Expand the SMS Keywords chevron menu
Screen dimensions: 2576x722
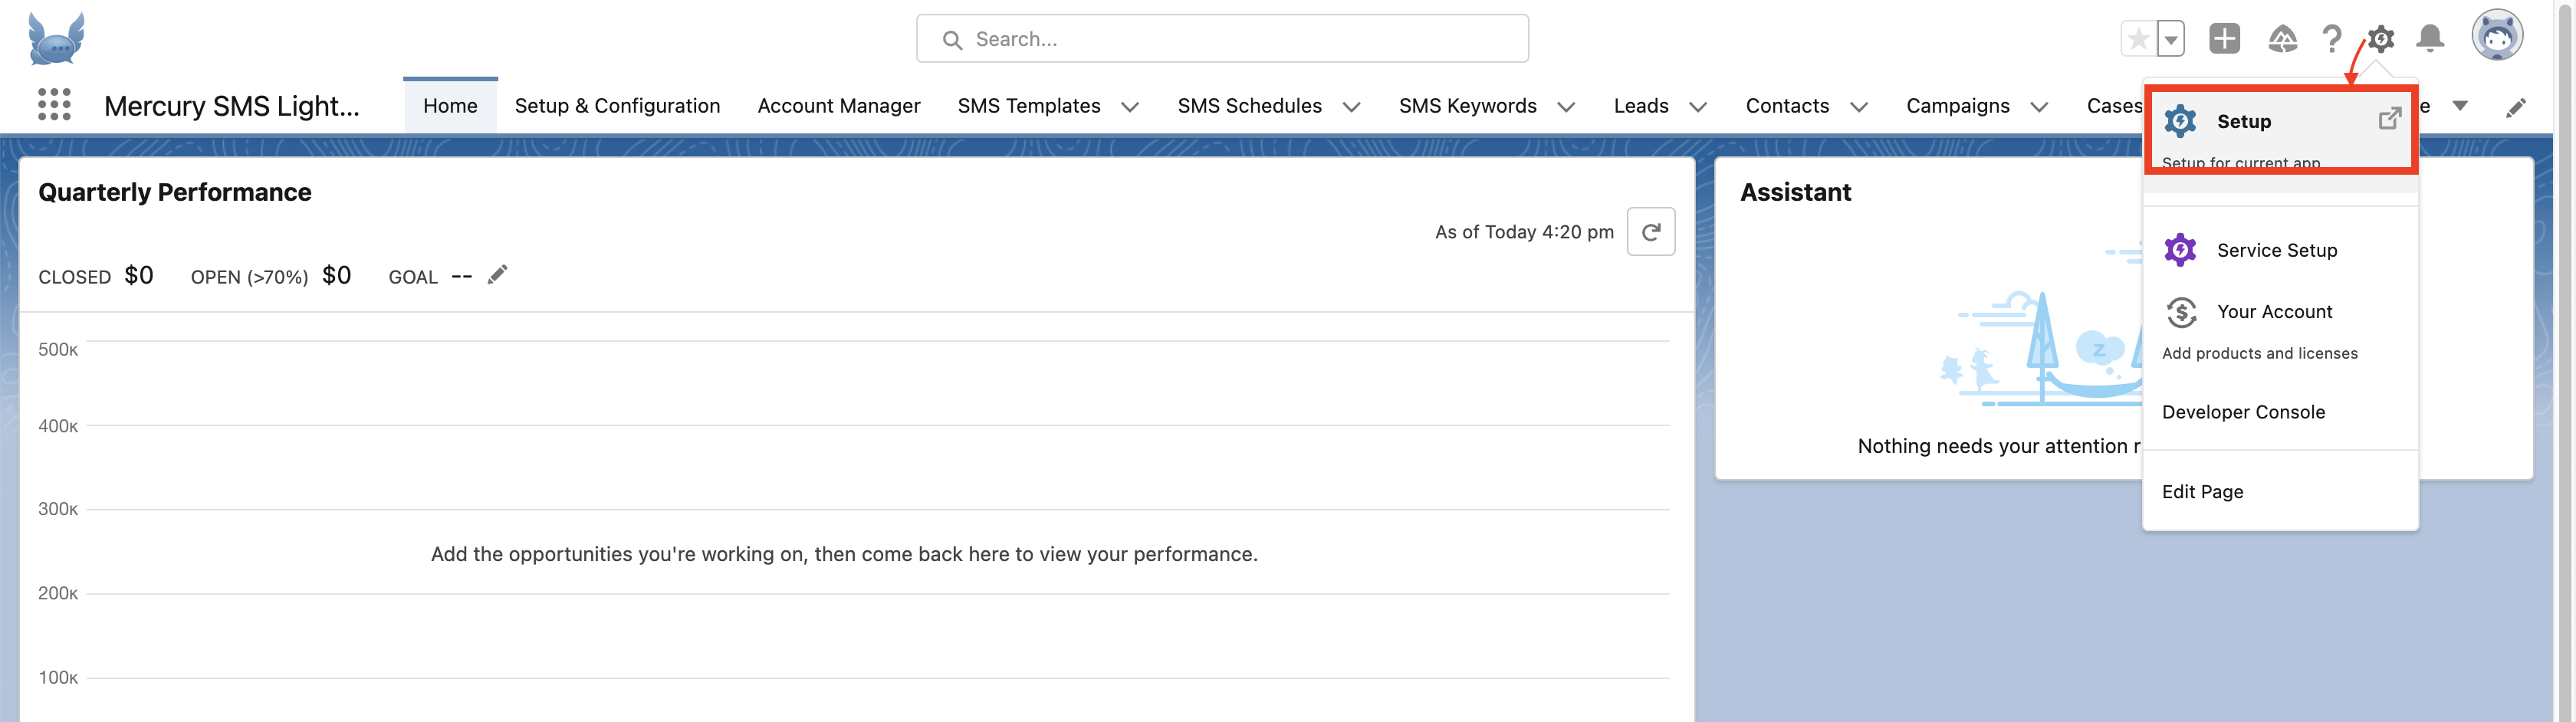[x=1566, y=107]
